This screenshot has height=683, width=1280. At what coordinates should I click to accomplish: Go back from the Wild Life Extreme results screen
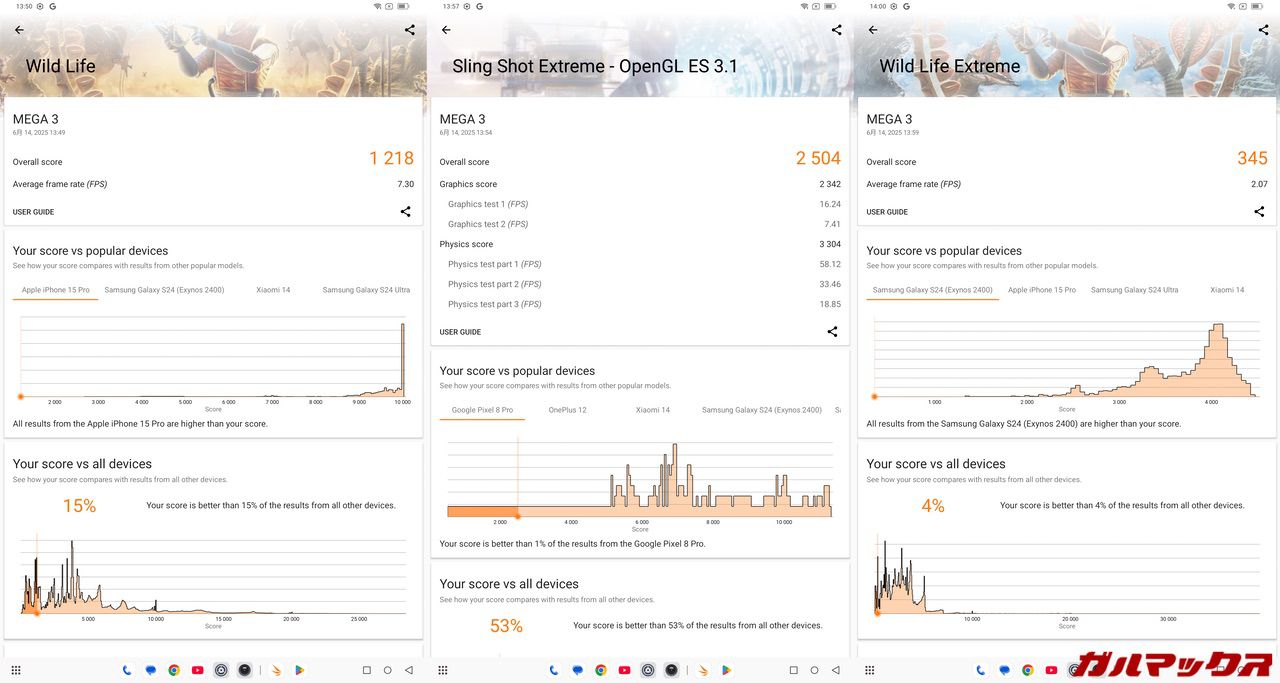tap(872, 30)
